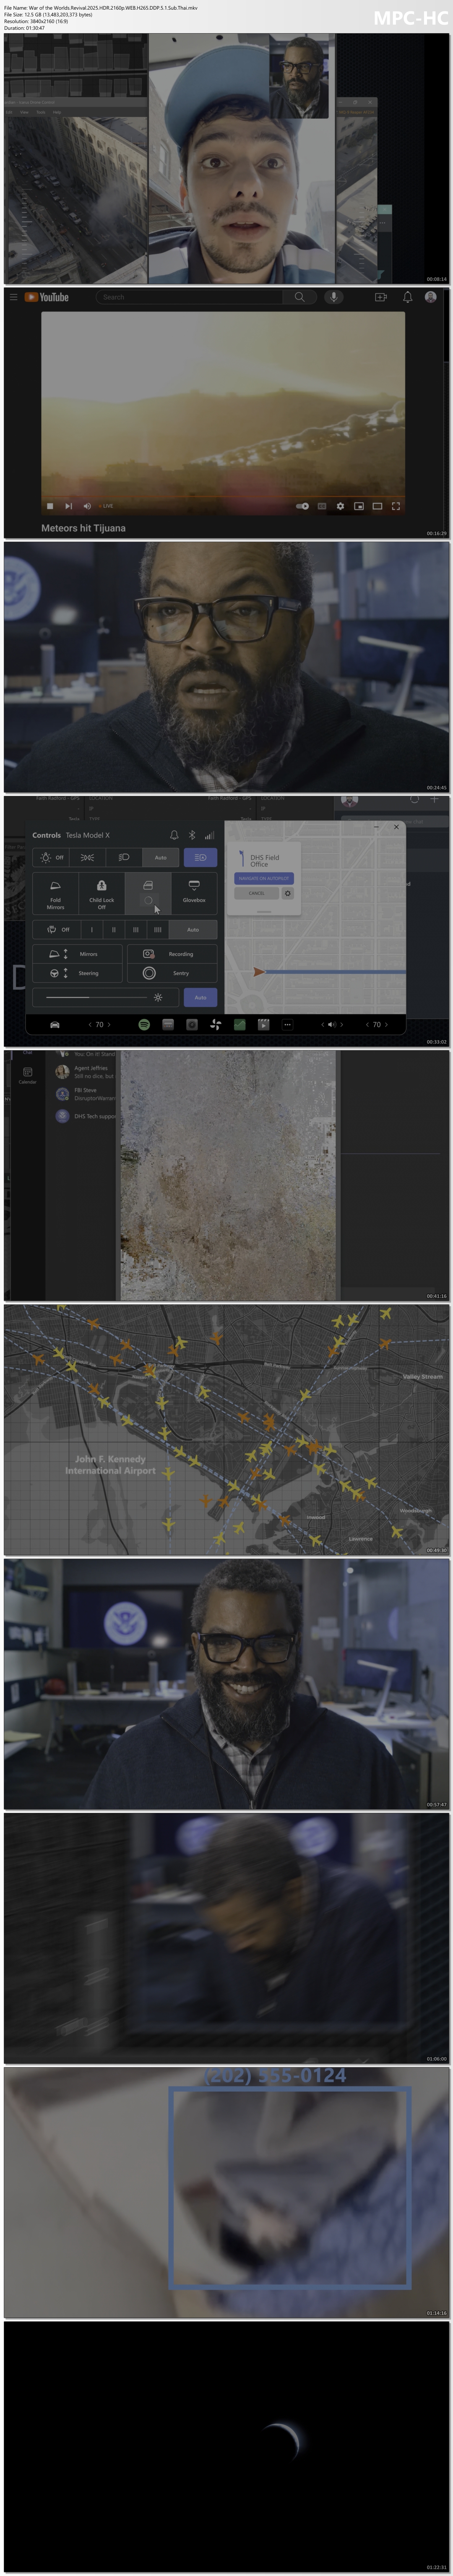
Task: Mute the YouTube player volume
Action: tap(87, 506)
